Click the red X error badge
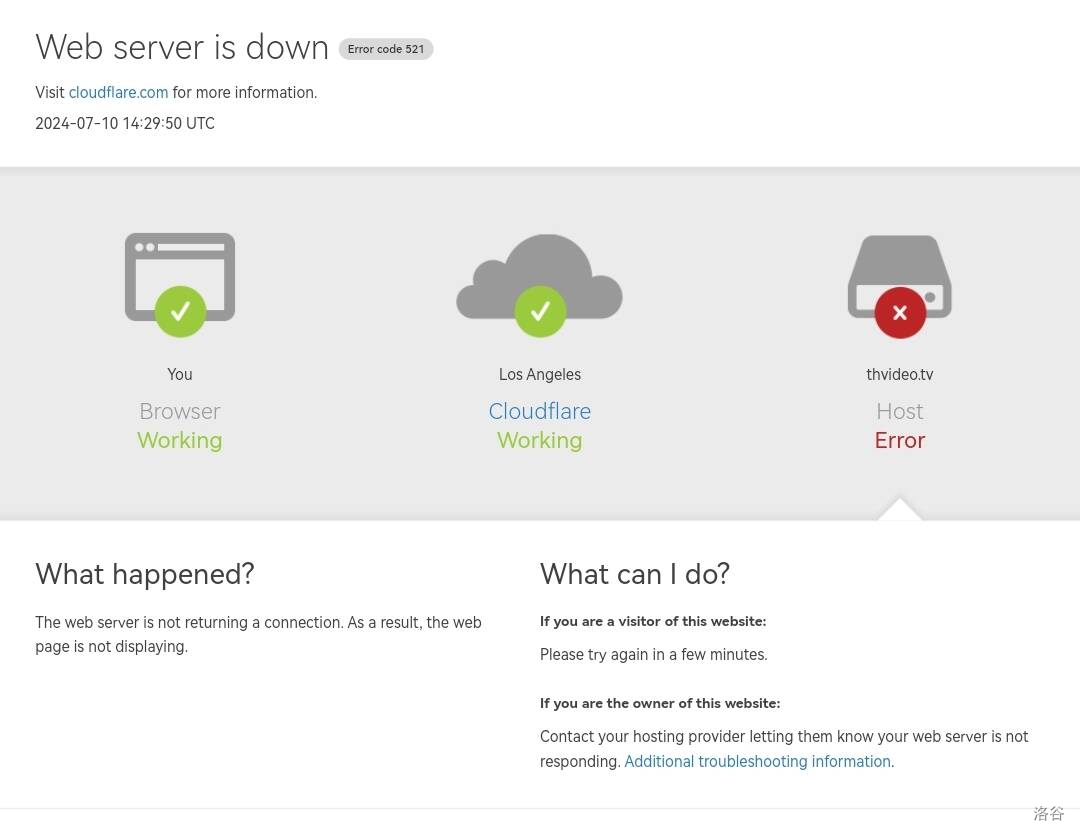Image resolution: width=1080 pixels, height=836 pixels. click(900, 313)
